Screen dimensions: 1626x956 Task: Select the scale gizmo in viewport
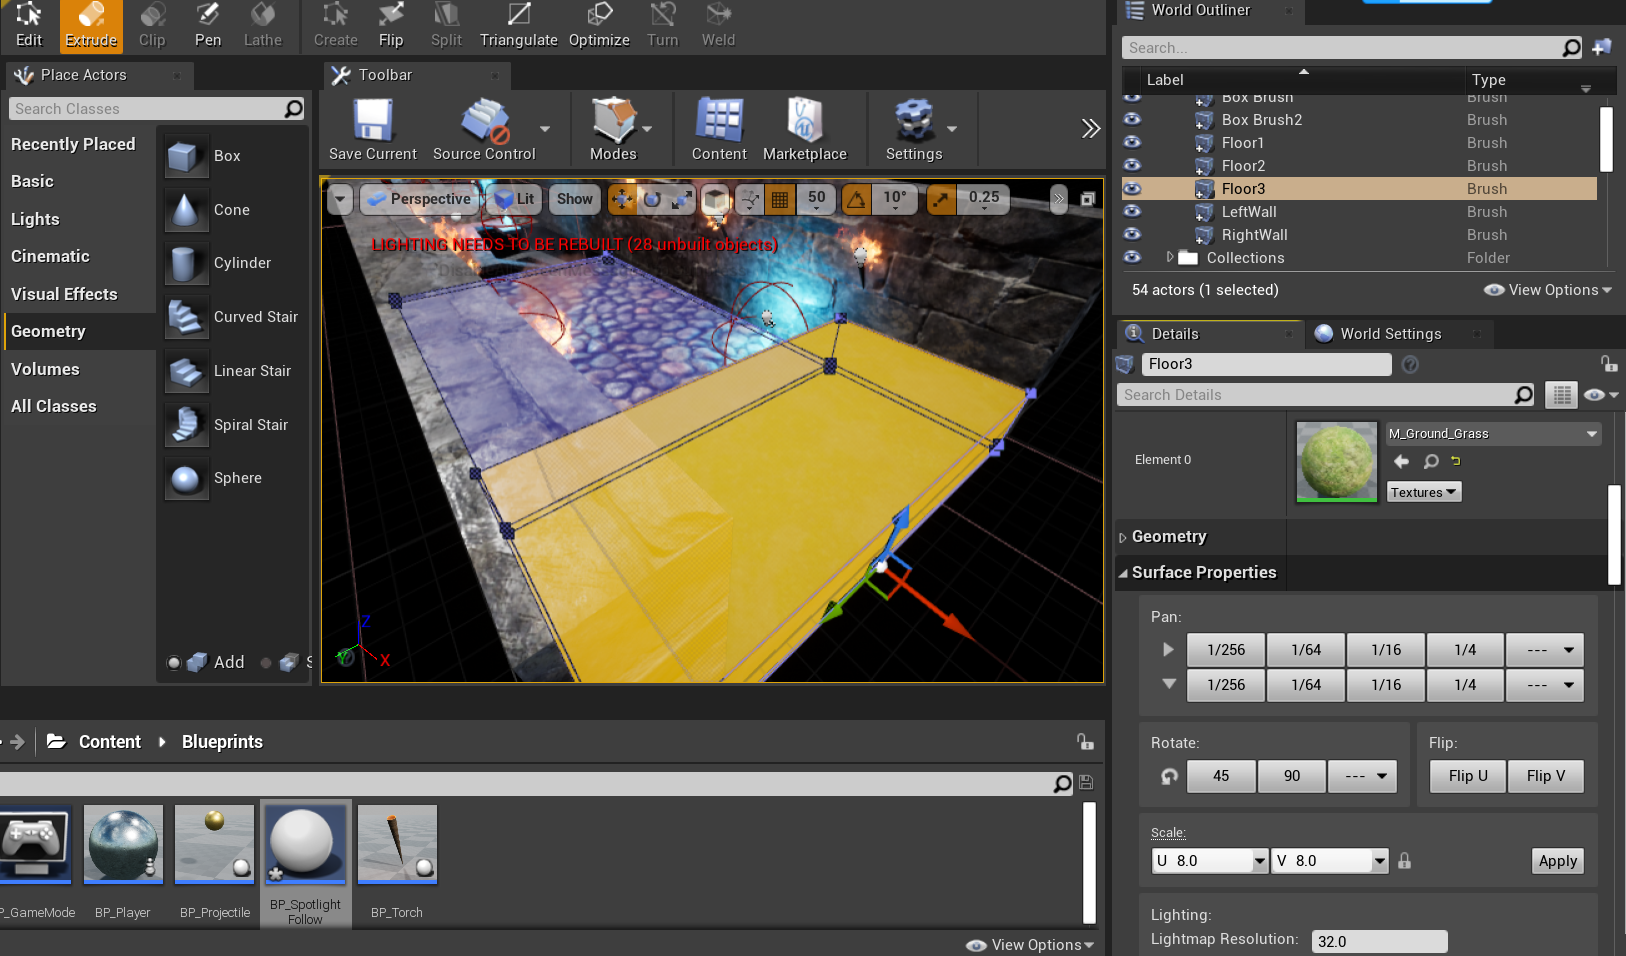681,199
